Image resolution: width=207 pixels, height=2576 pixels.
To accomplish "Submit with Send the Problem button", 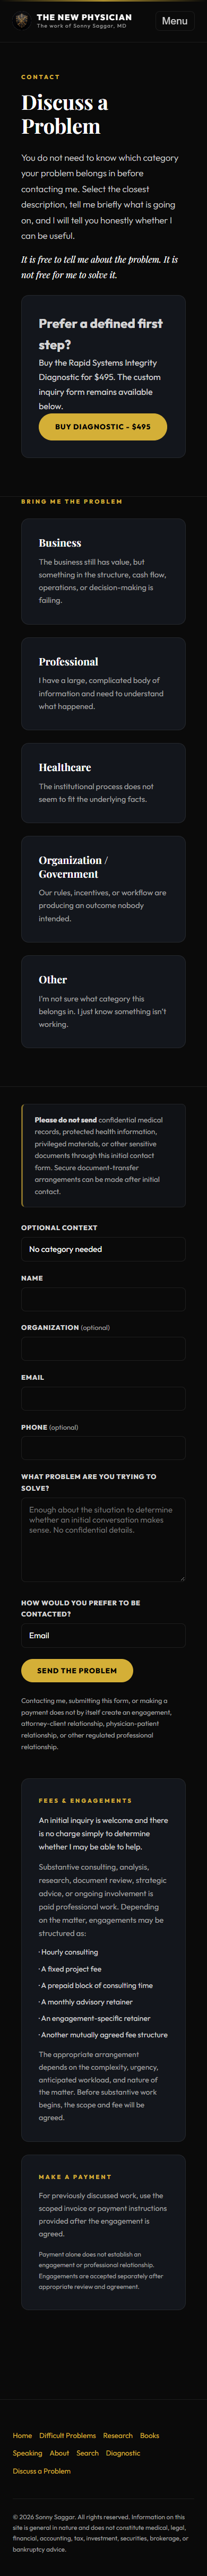I will tap(77, 1670).
